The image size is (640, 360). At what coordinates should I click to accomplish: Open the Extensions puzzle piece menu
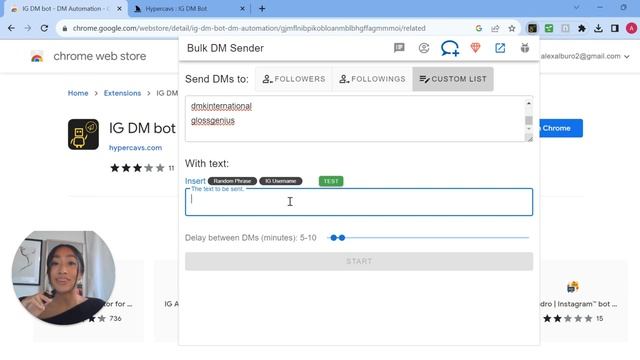point(582,28)
